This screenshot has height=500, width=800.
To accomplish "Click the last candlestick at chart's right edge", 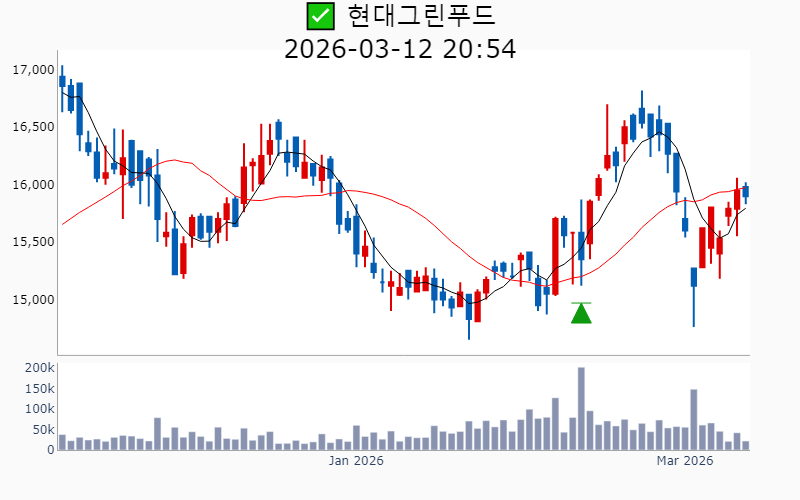I will 745,191.
